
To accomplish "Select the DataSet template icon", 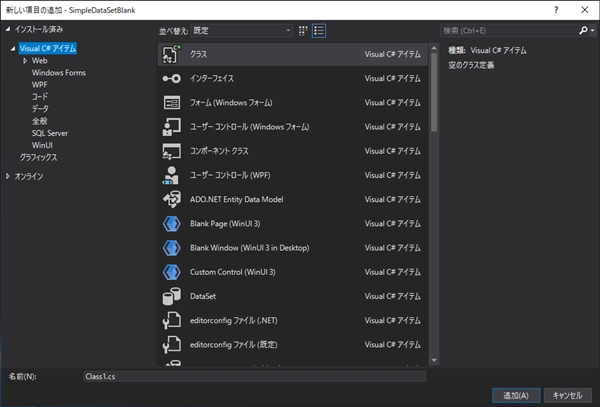I will click(171, 296).
